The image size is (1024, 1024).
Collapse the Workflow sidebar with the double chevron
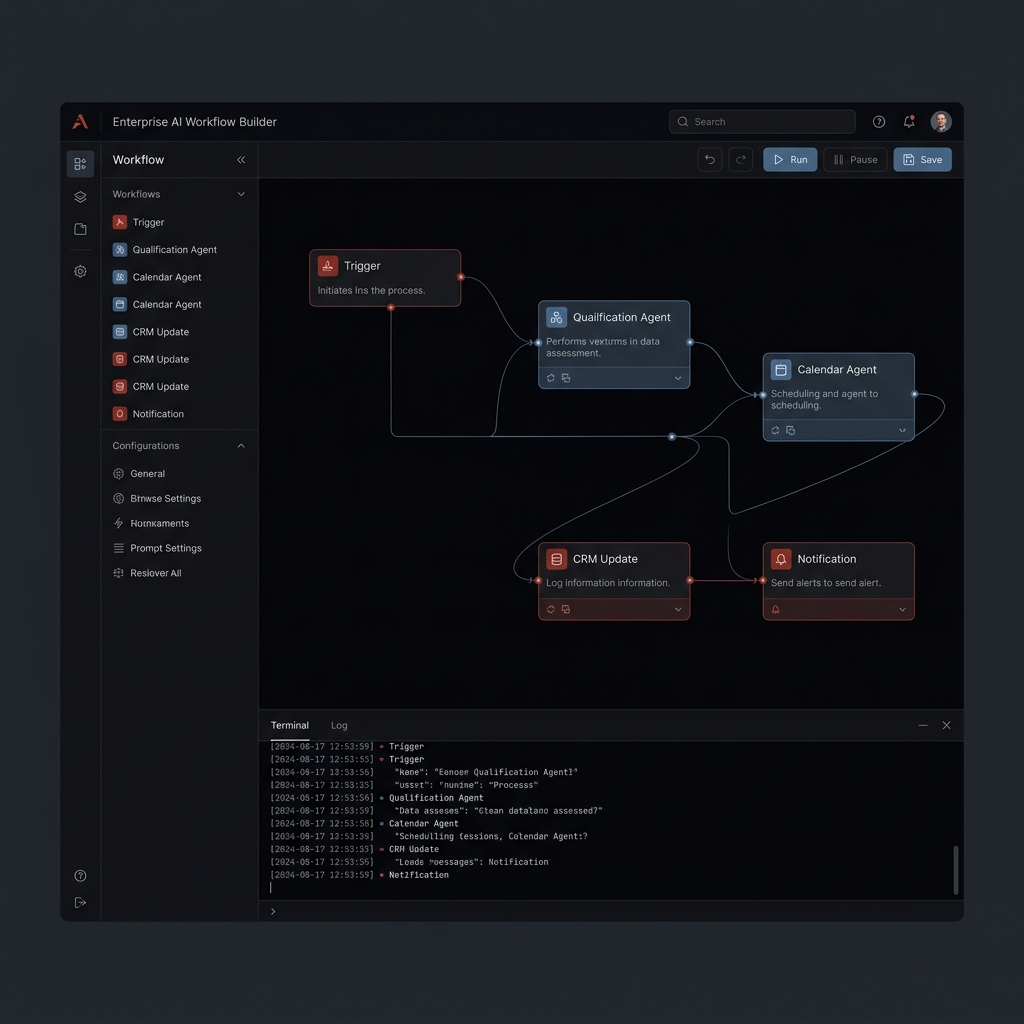[241, 159]
